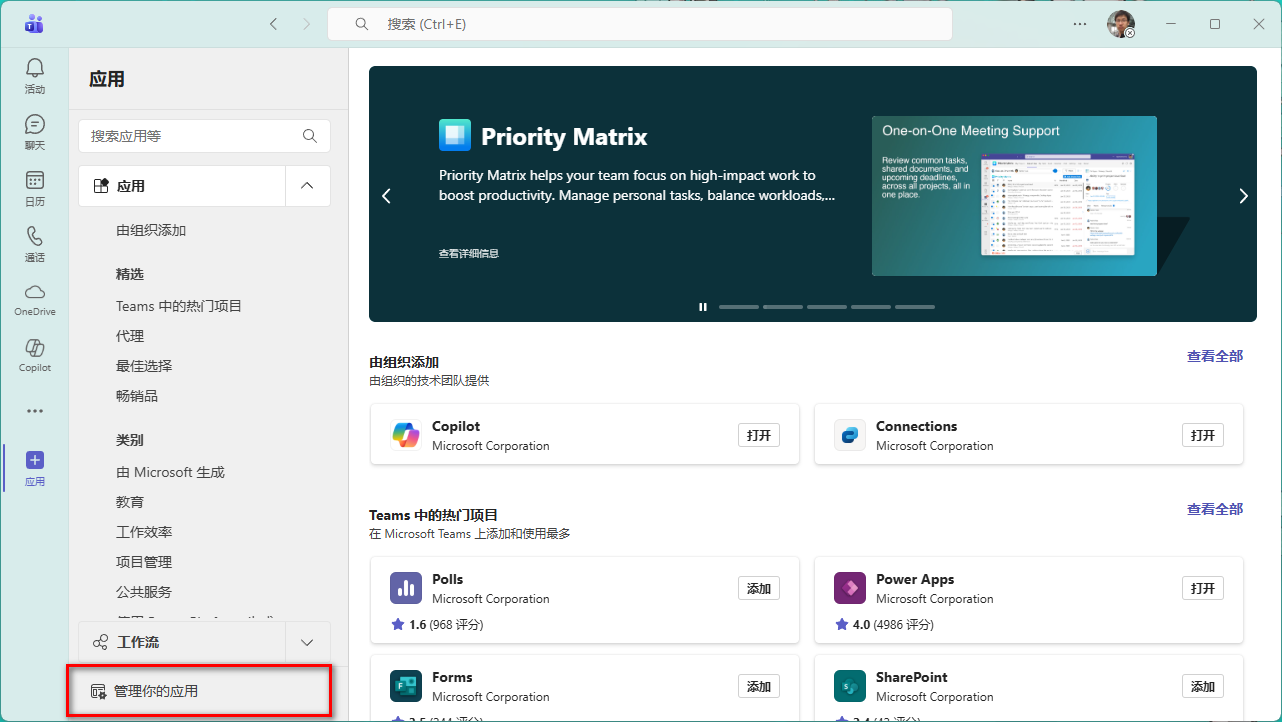Open 管理你的应用

click(198, 691)
